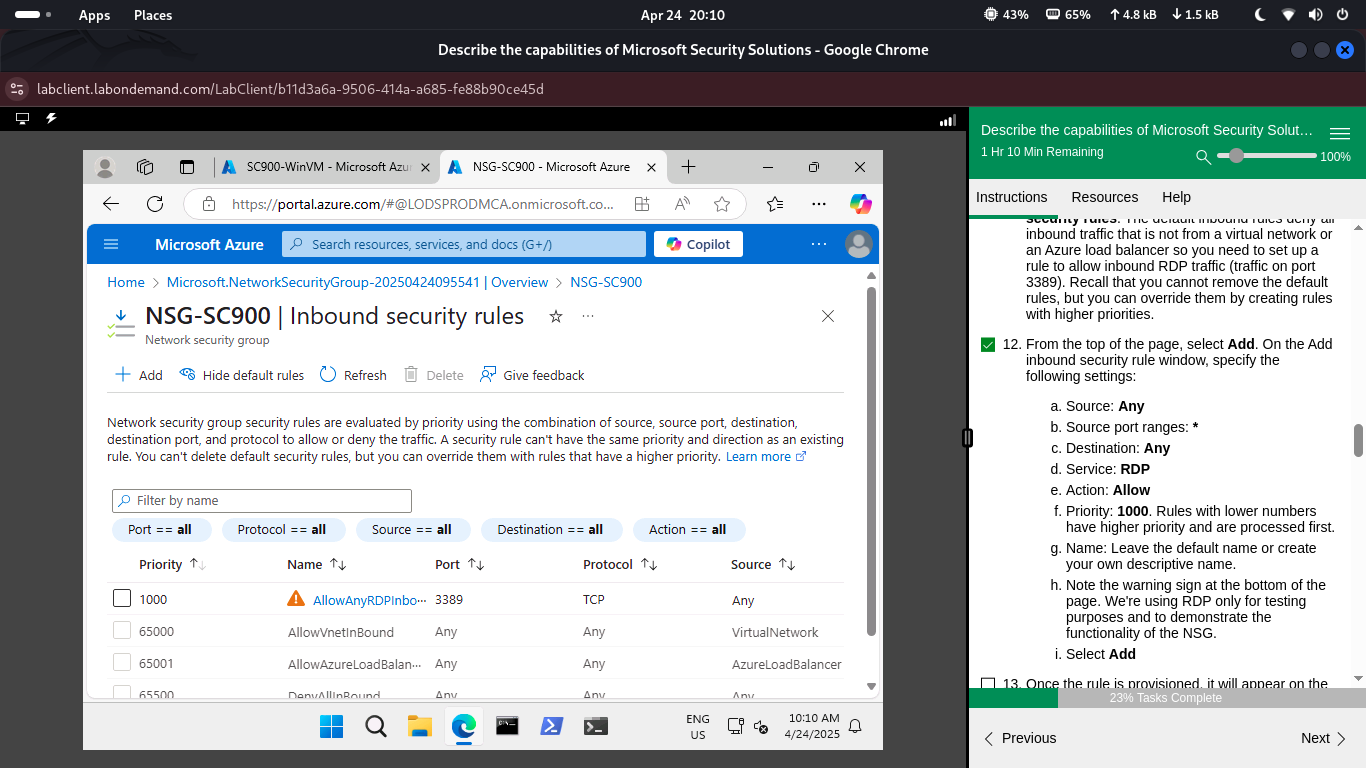The image size is (1366, 768).
Task: Uncheck step 12 in the lab instructions
Action: click(989, 344)
